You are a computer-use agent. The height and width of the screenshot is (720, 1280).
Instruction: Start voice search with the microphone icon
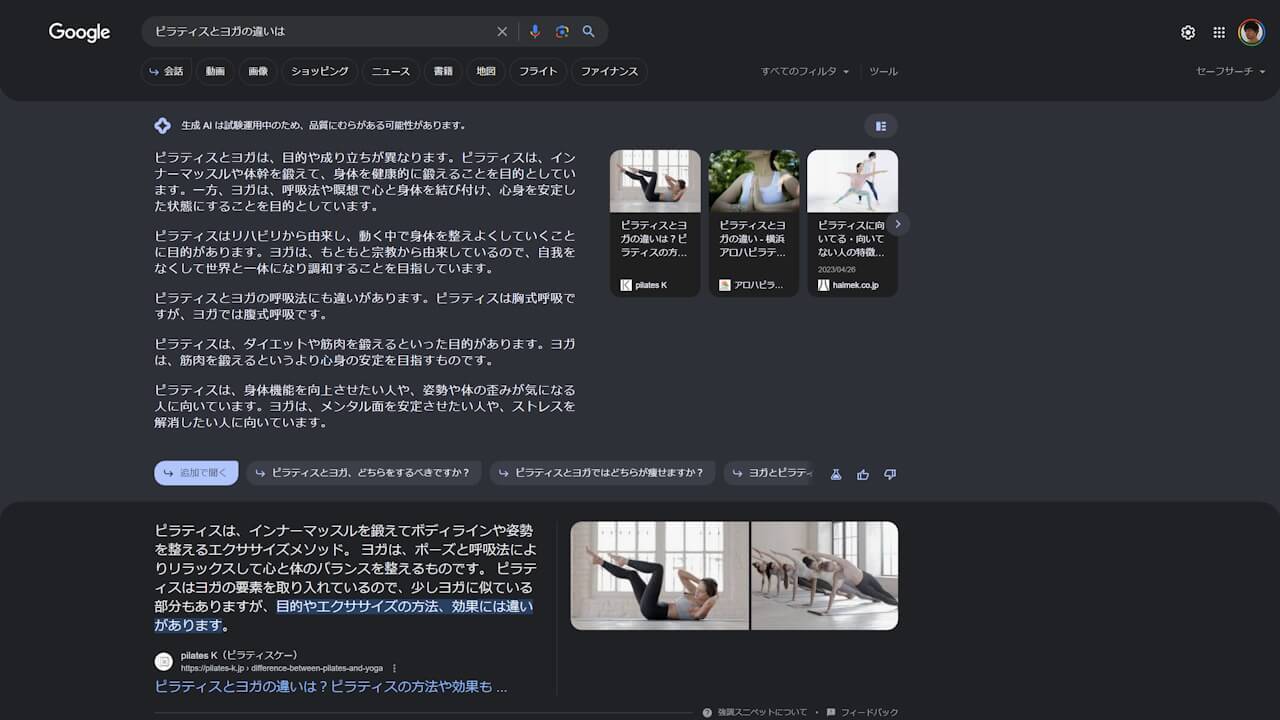(535, 31)
